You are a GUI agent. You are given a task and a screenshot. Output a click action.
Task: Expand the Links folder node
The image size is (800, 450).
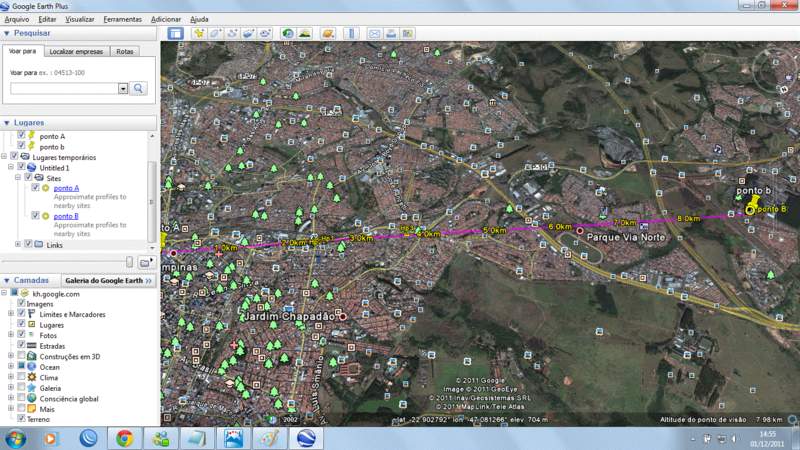coord(18,244)
